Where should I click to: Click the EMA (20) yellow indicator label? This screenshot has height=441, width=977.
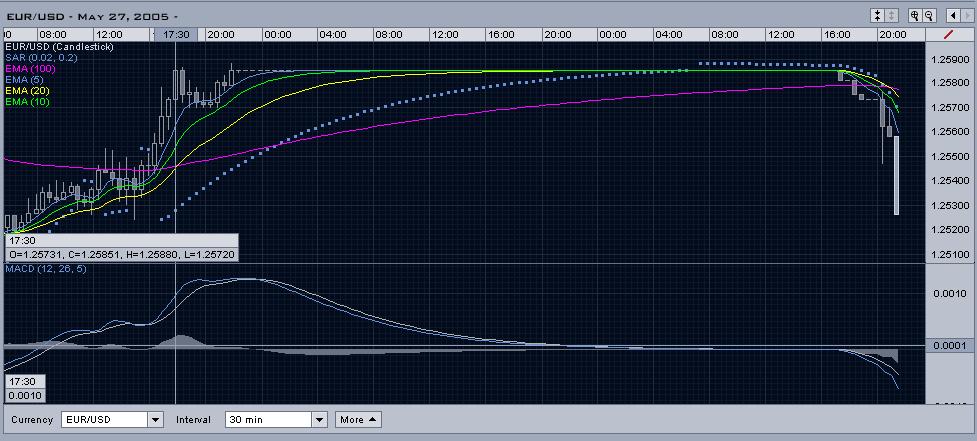[27, 90]
